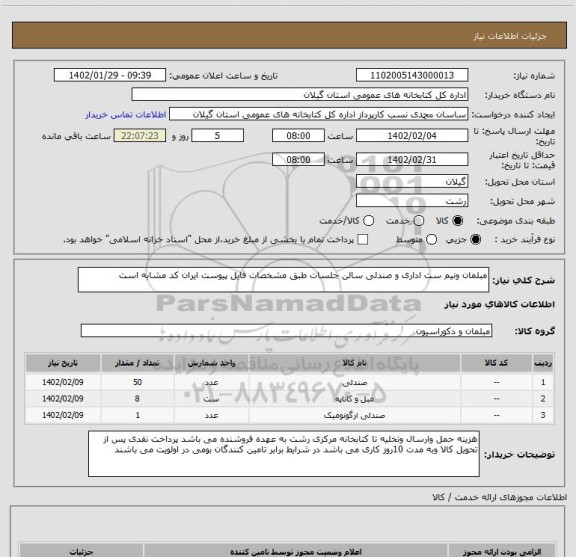576x557 pixels.
Task: Click the اعلام وضعیت مجوز توسط تامین کننده header
Action: [x=296, y=551]
